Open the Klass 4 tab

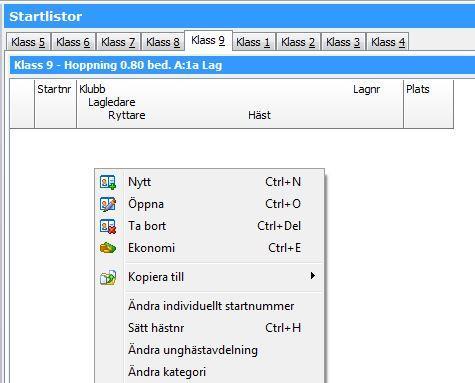(388, 42)
